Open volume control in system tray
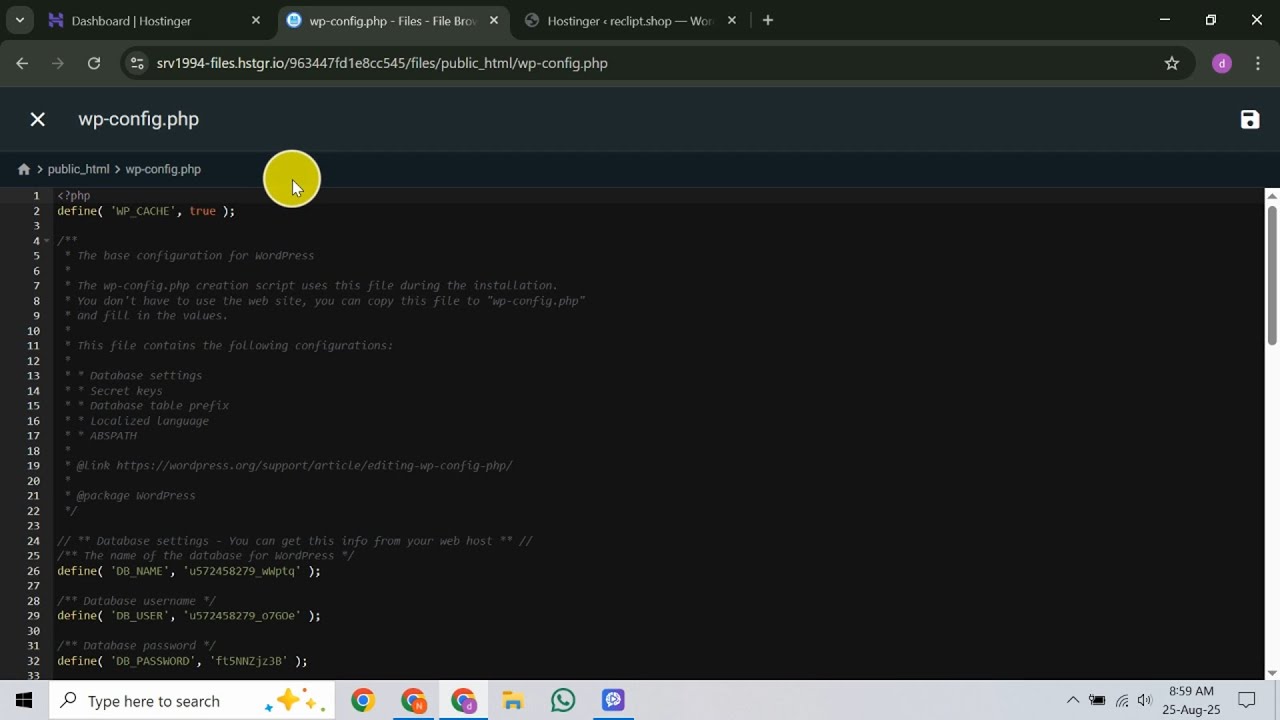Viewport: 1280px width, 720px height. [x=1145, y=701]
